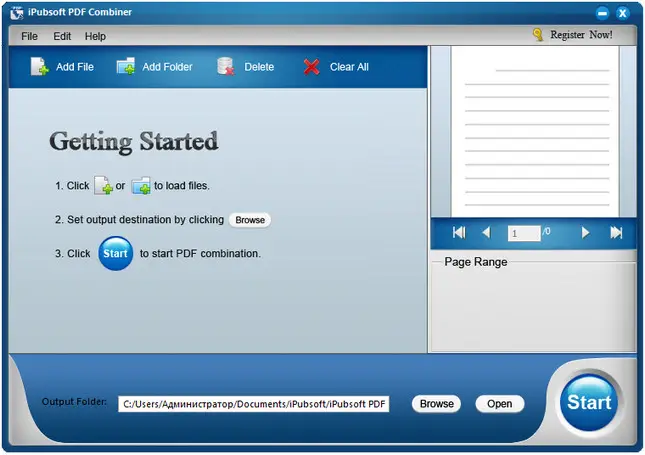The image size is (645, 455).
Task: Open the File menu
Action: click(x=29, y=36)
